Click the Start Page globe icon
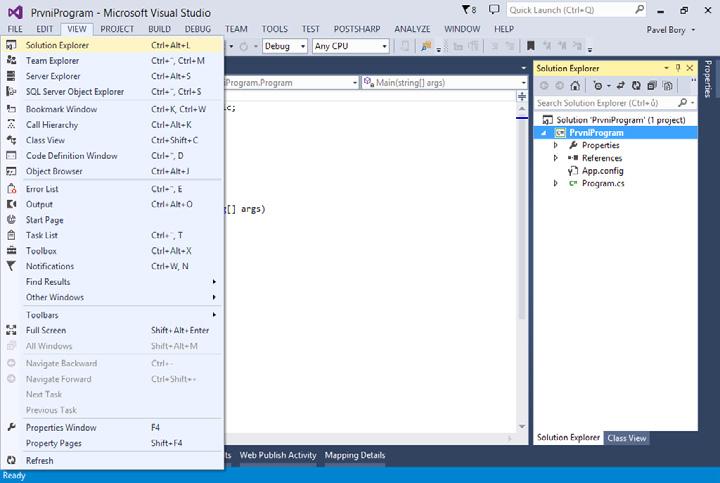 pyautogui.click(x=11, y=219)
